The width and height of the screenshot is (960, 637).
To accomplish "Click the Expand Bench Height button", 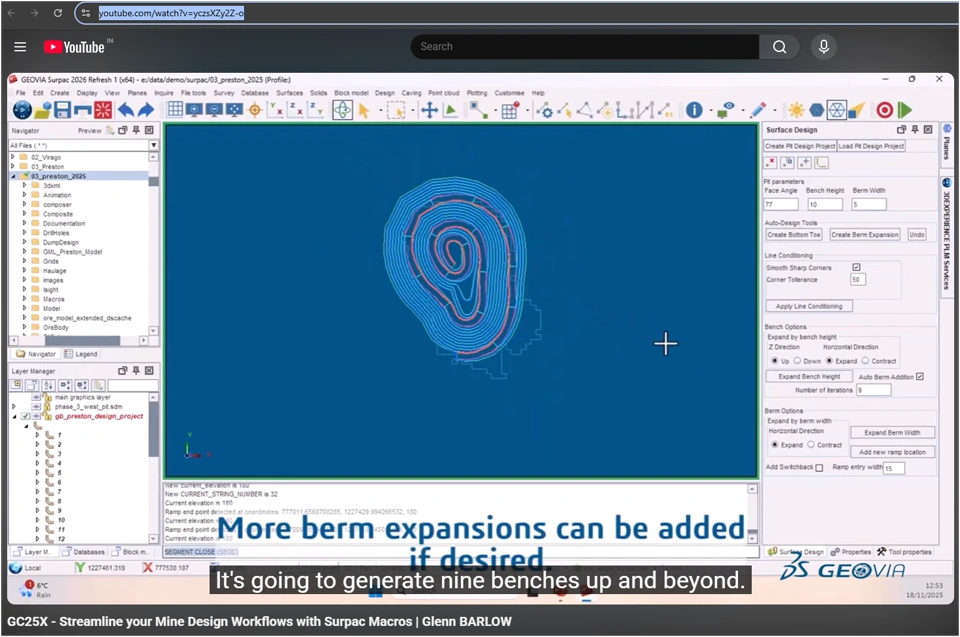I will tap(809, 377).
